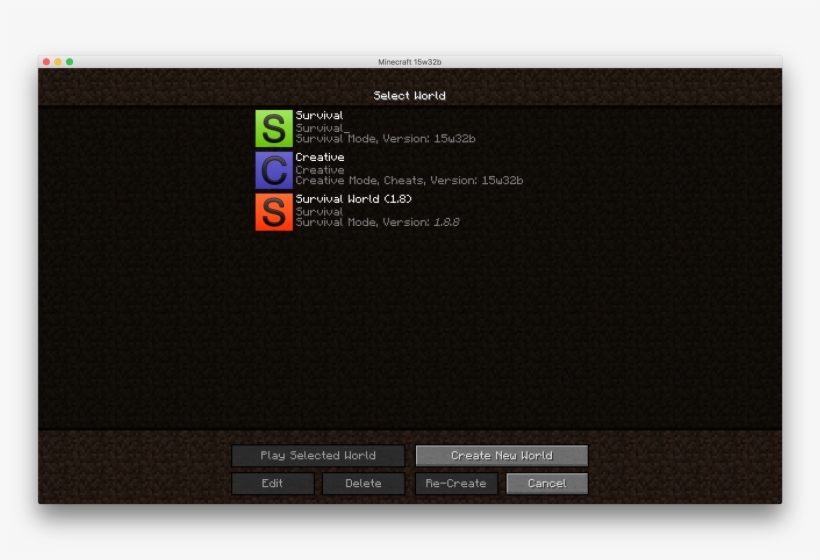Click the "Minecraft 15w32b" window title
Screen dimensions: 820x560
pyautogui.click(x=409, y=62)
